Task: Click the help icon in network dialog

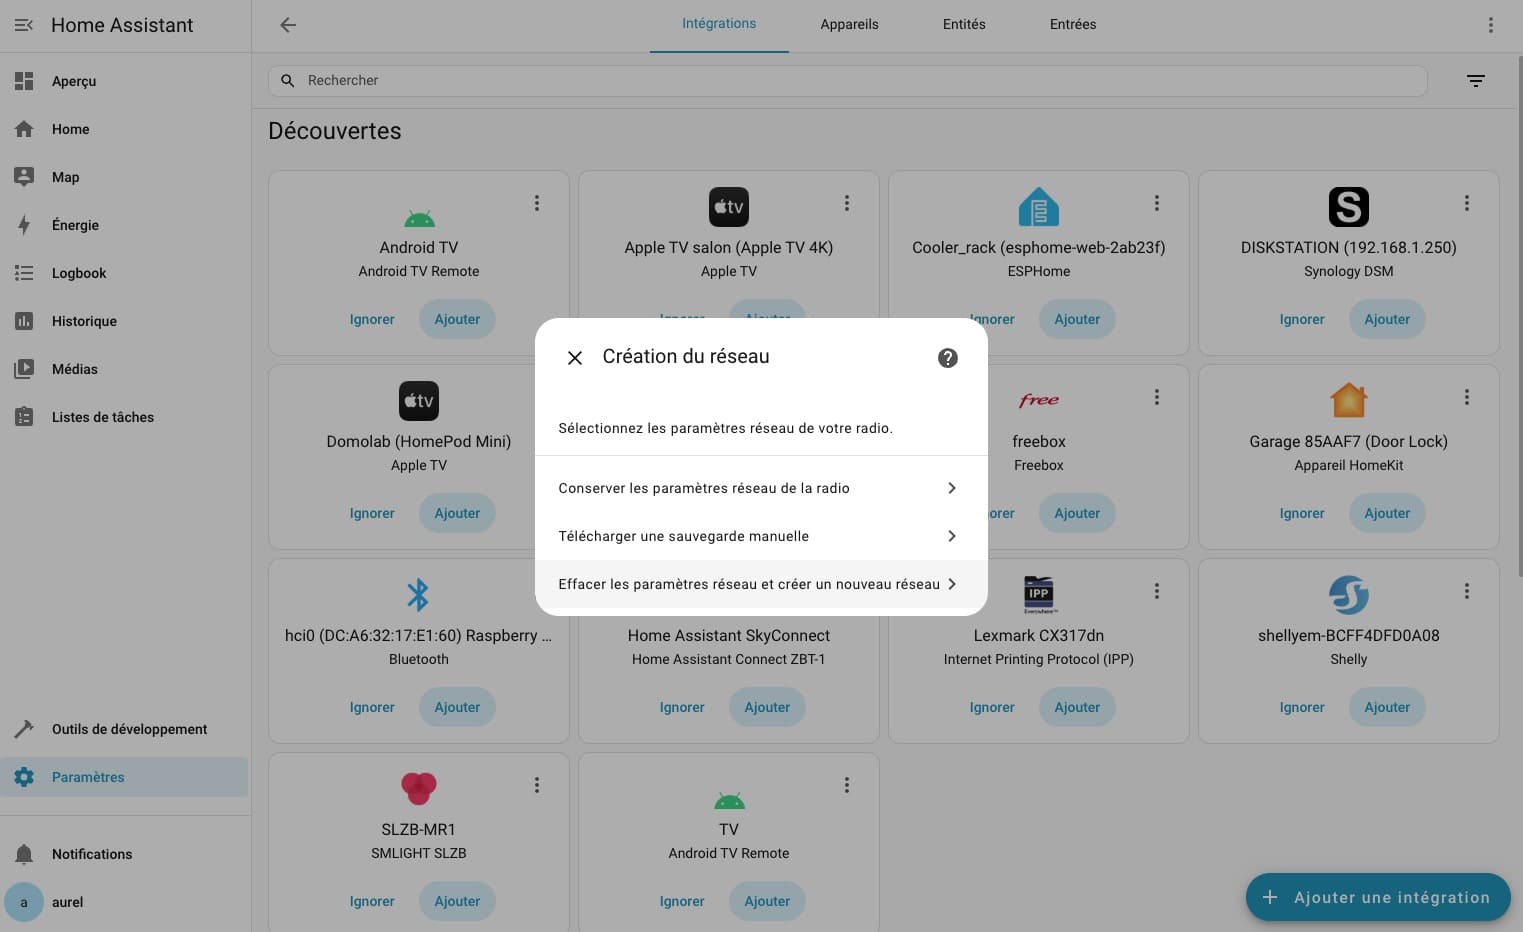Action: click(947, 358)
